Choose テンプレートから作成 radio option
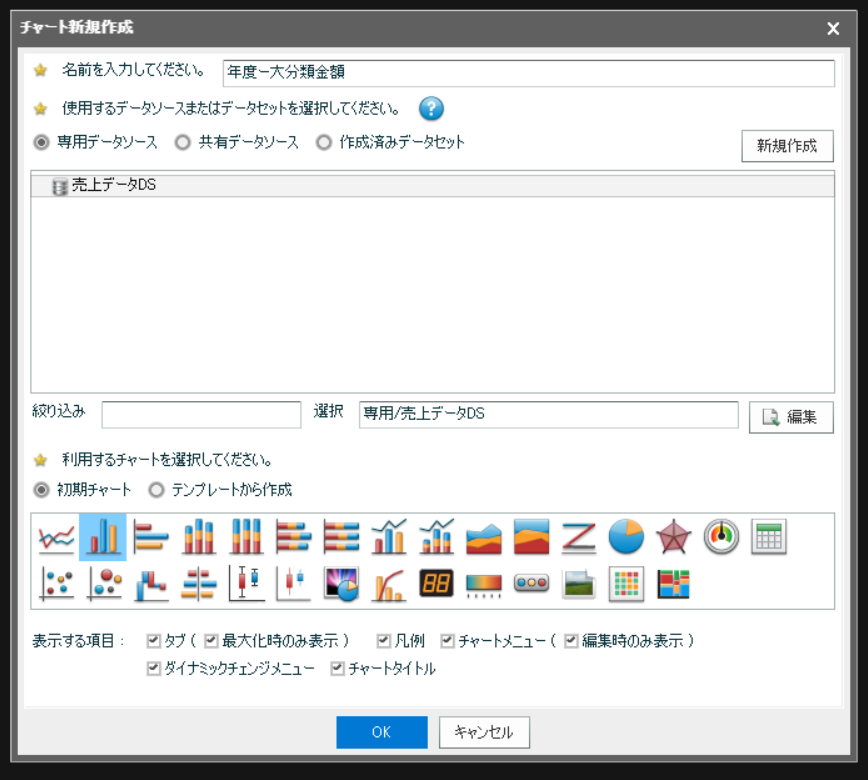This screenshot has width=868, height=780. 157,490
